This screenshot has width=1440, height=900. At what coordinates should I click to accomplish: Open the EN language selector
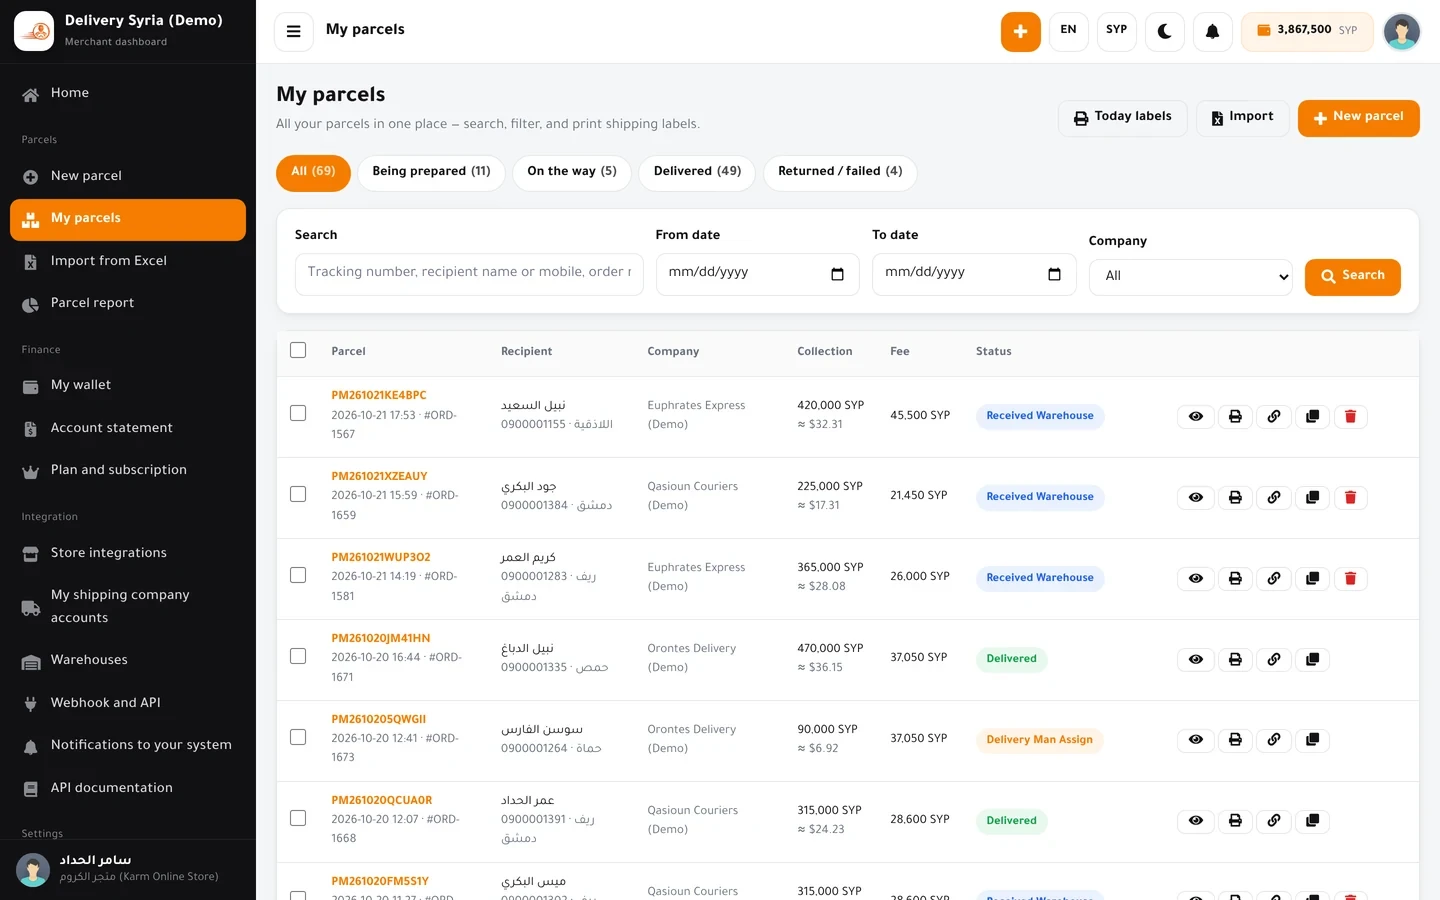click(1068, 31)
